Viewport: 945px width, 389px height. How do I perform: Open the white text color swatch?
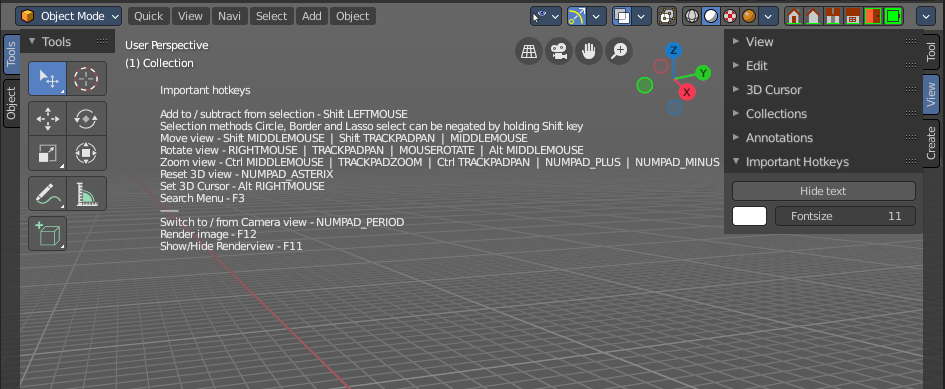749,216
